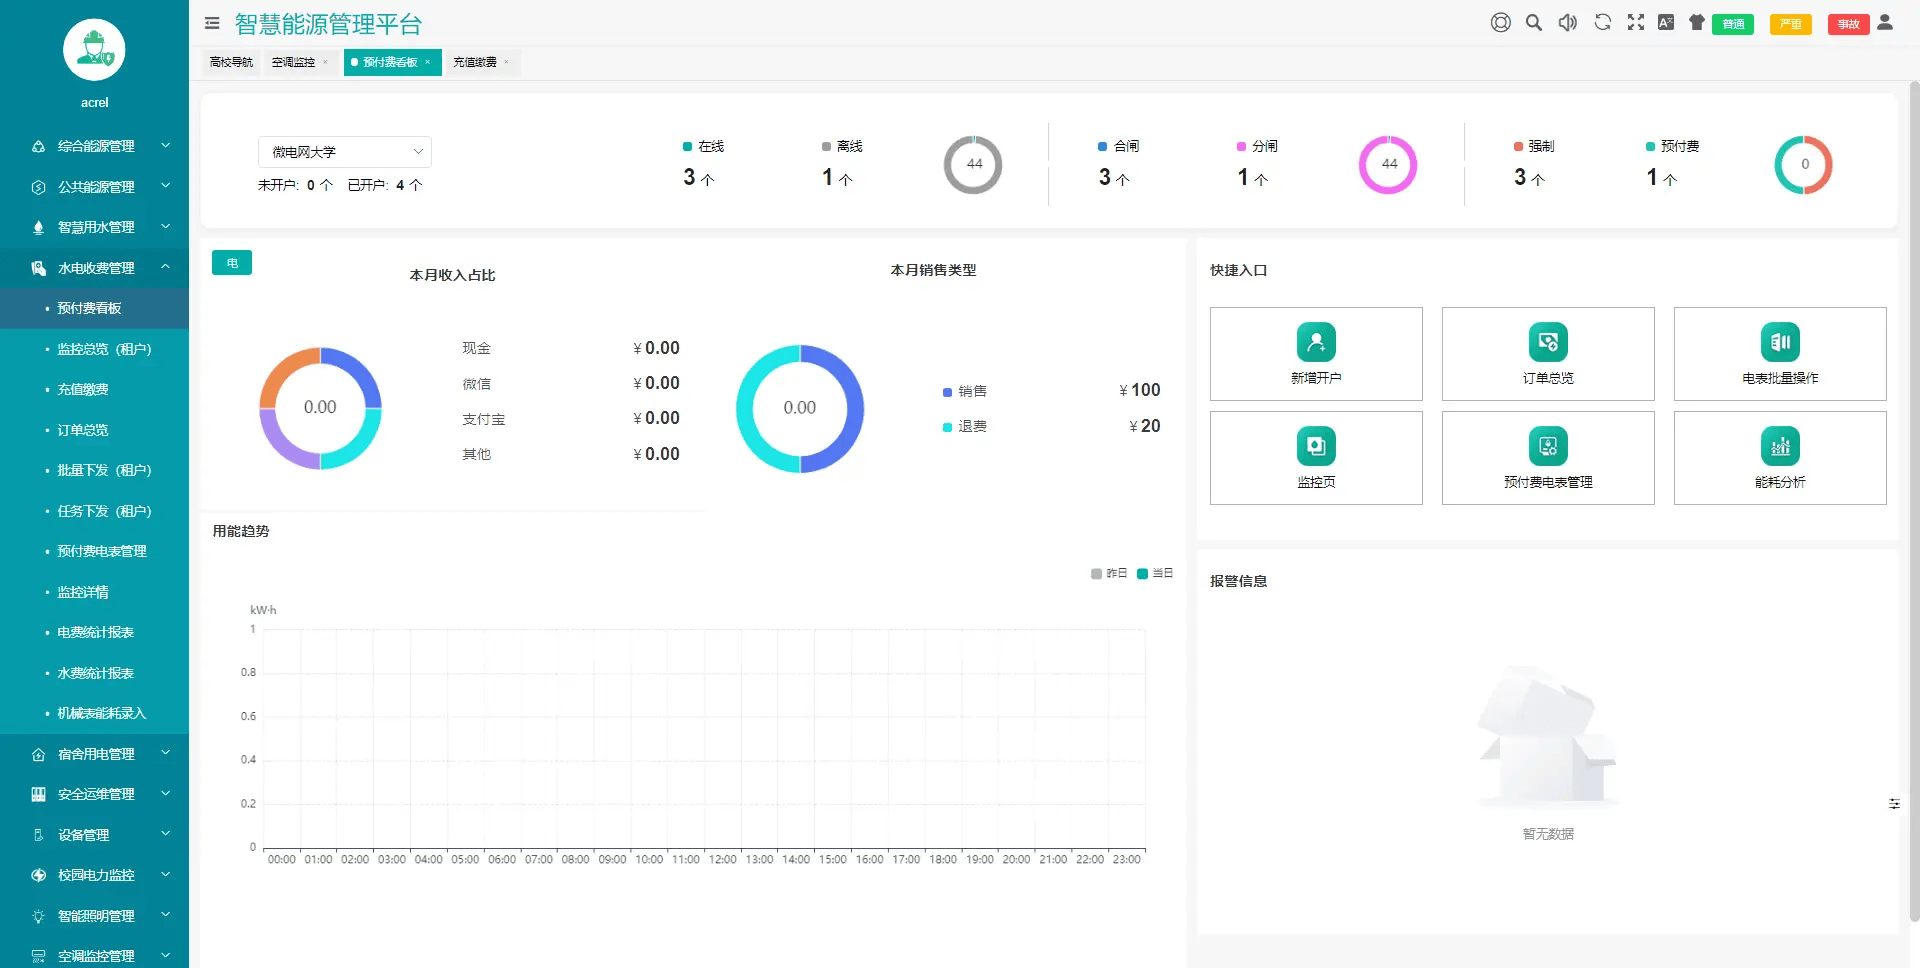Open the 微电网大学 selection dropdown

(344, 152)
